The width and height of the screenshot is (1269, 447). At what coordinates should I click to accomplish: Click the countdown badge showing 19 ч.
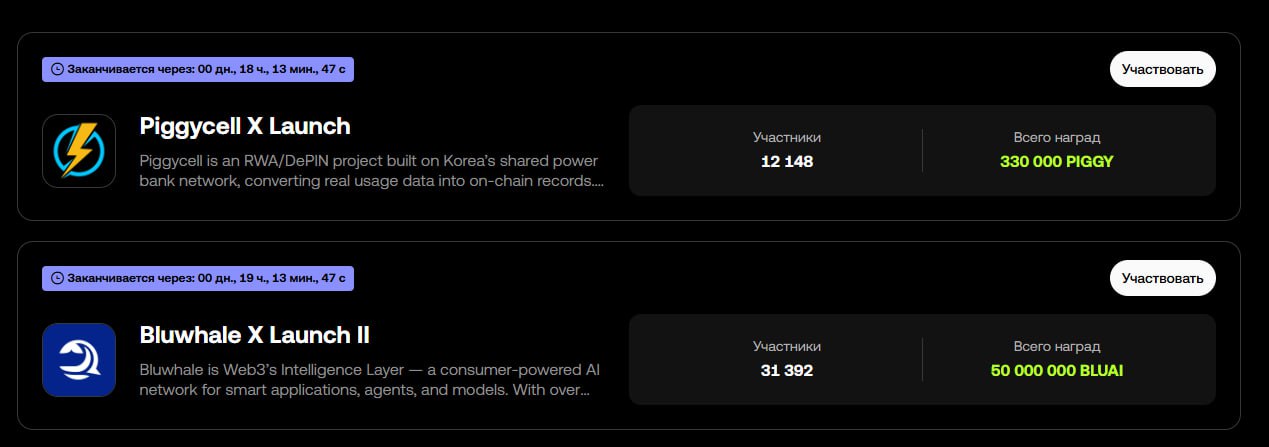[198, 278]
